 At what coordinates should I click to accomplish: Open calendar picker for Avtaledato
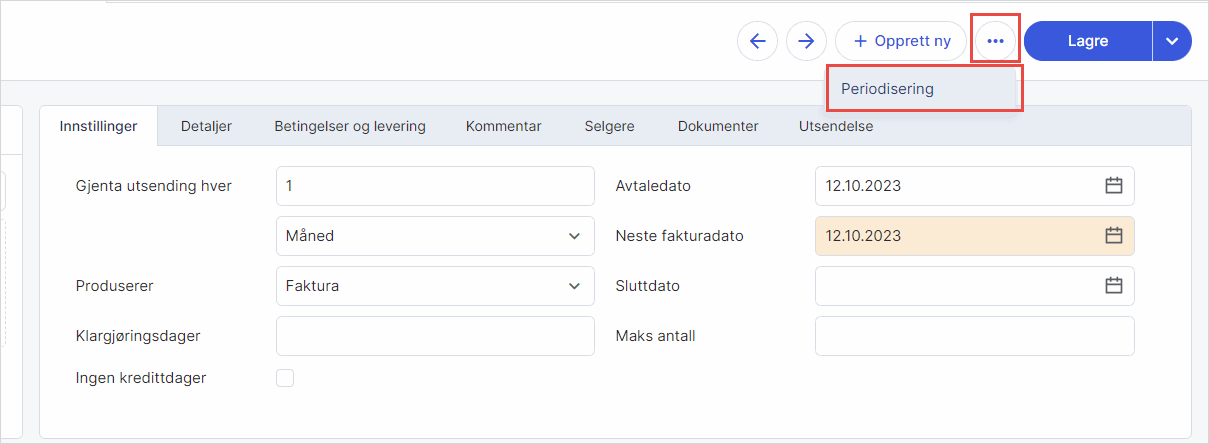1114,186
